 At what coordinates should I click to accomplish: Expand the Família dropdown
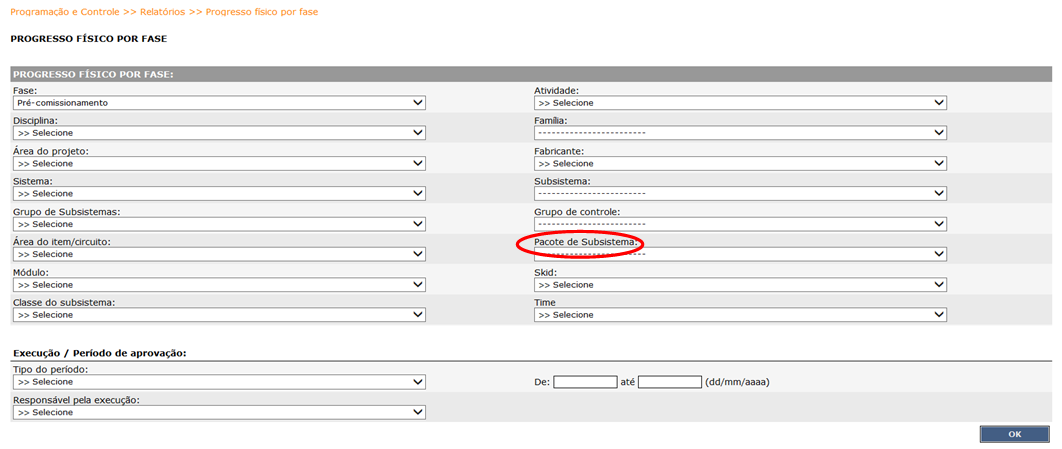[740, 133]
